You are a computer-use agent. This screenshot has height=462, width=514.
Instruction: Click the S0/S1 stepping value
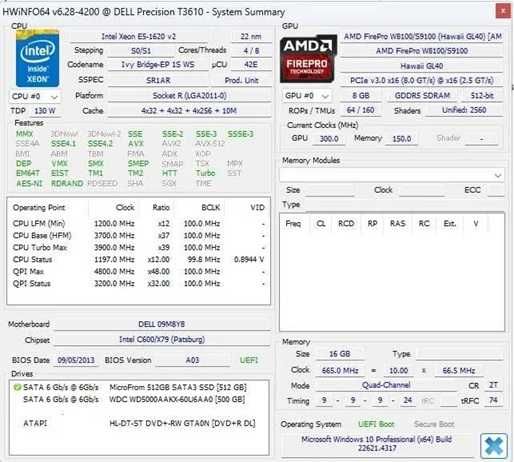pyautogui.click(x=141, y=51)
